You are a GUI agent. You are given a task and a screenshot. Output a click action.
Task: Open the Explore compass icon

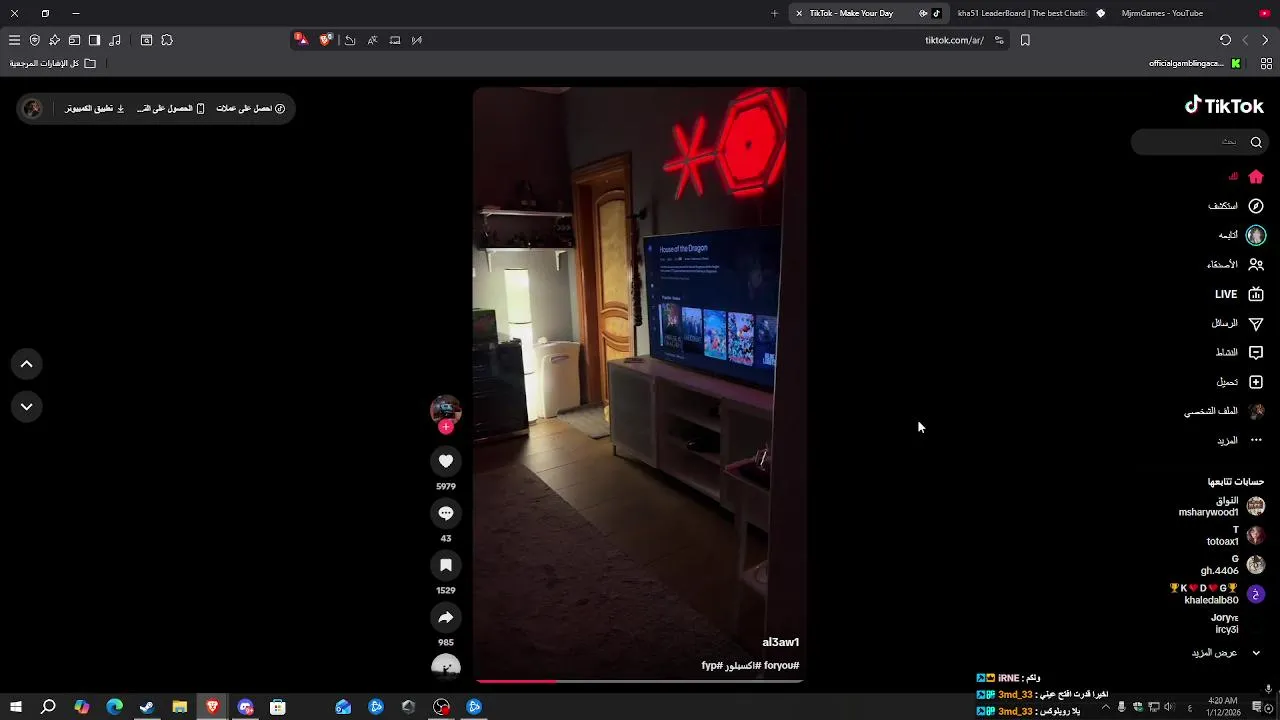coord(1256,206)
